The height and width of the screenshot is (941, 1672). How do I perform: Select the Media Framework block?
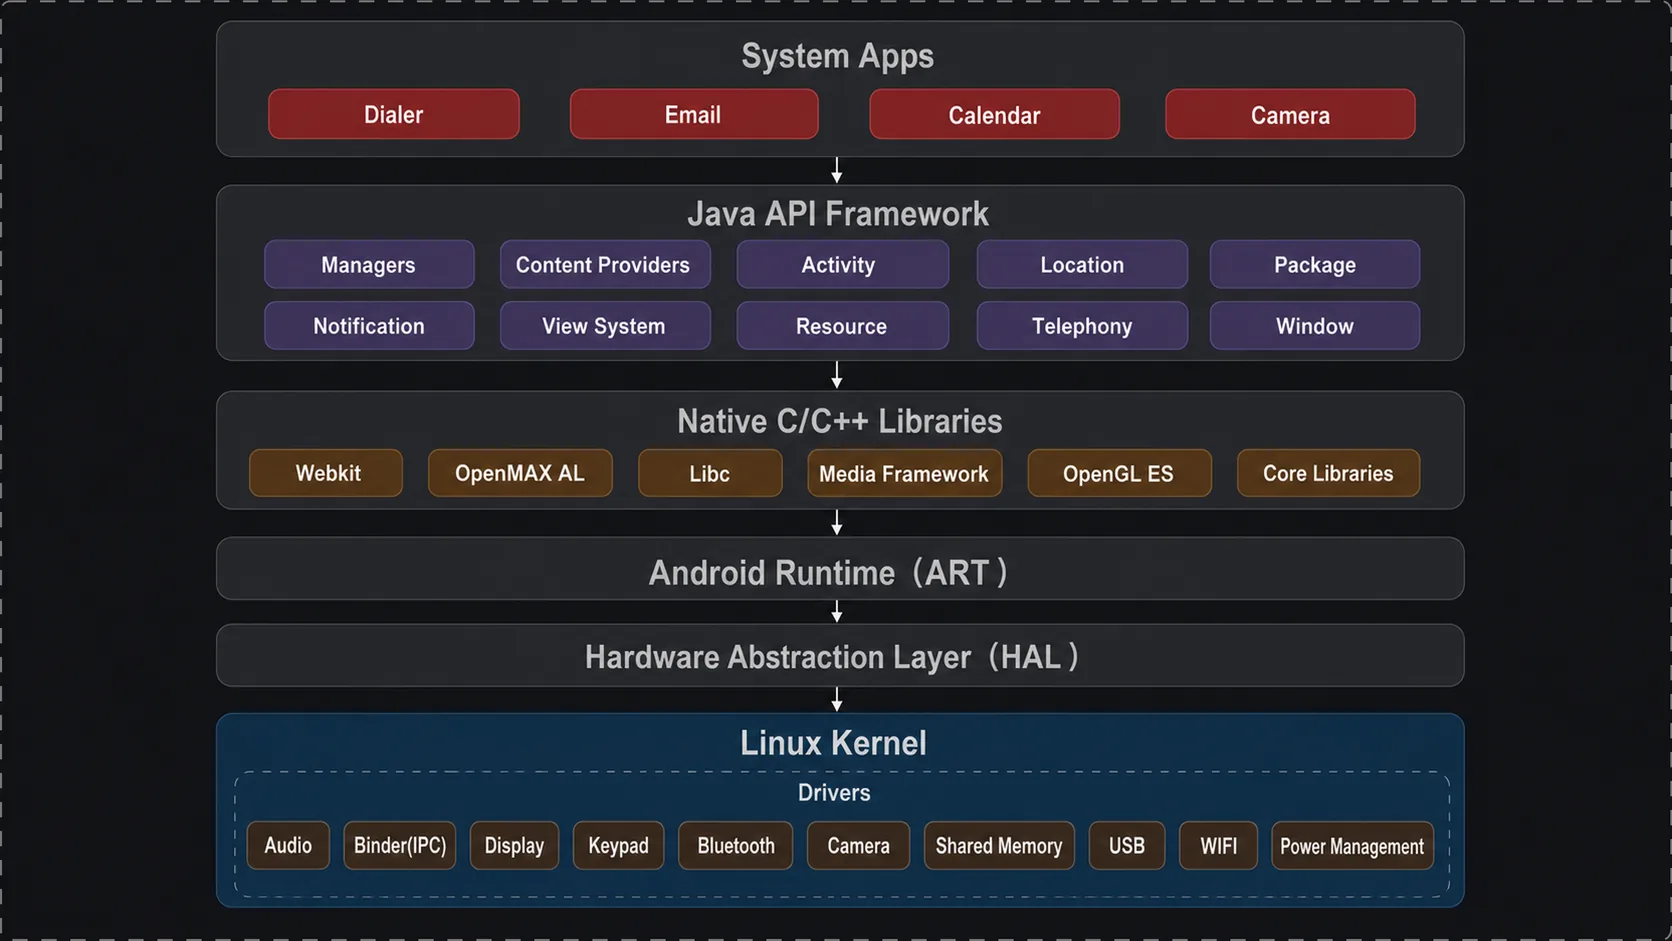tap(905, 473)
